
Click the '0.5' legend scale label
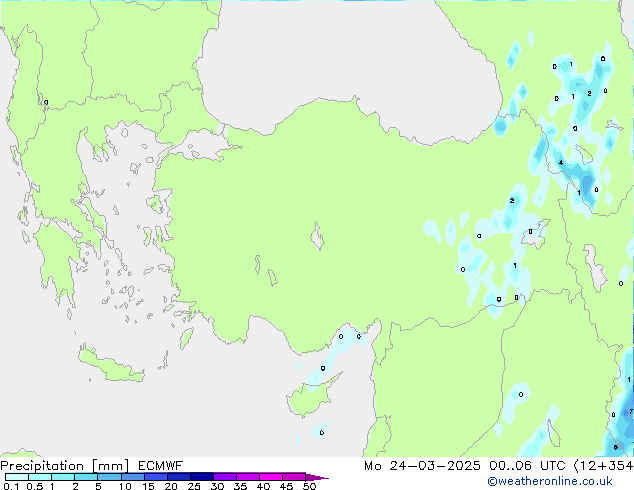[x=35, y=486]
